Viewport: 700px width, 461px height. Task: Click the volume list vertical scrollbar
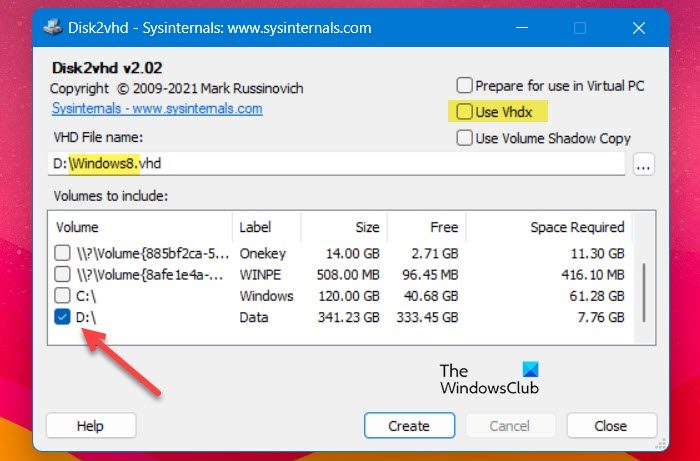(644, 293)
